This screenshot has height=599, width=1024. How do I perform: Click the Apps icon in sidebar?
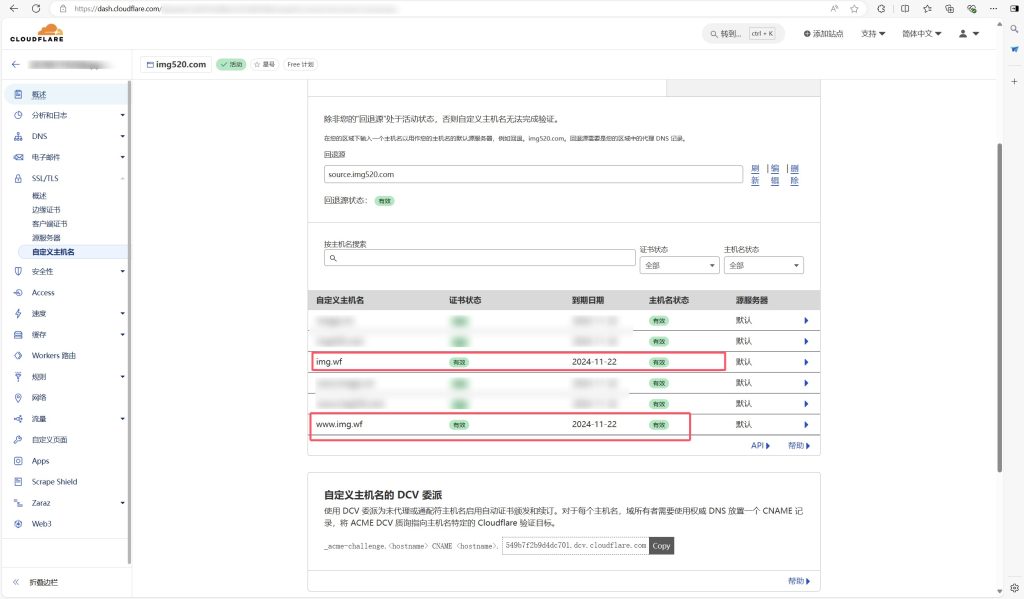tap(18, 461)
